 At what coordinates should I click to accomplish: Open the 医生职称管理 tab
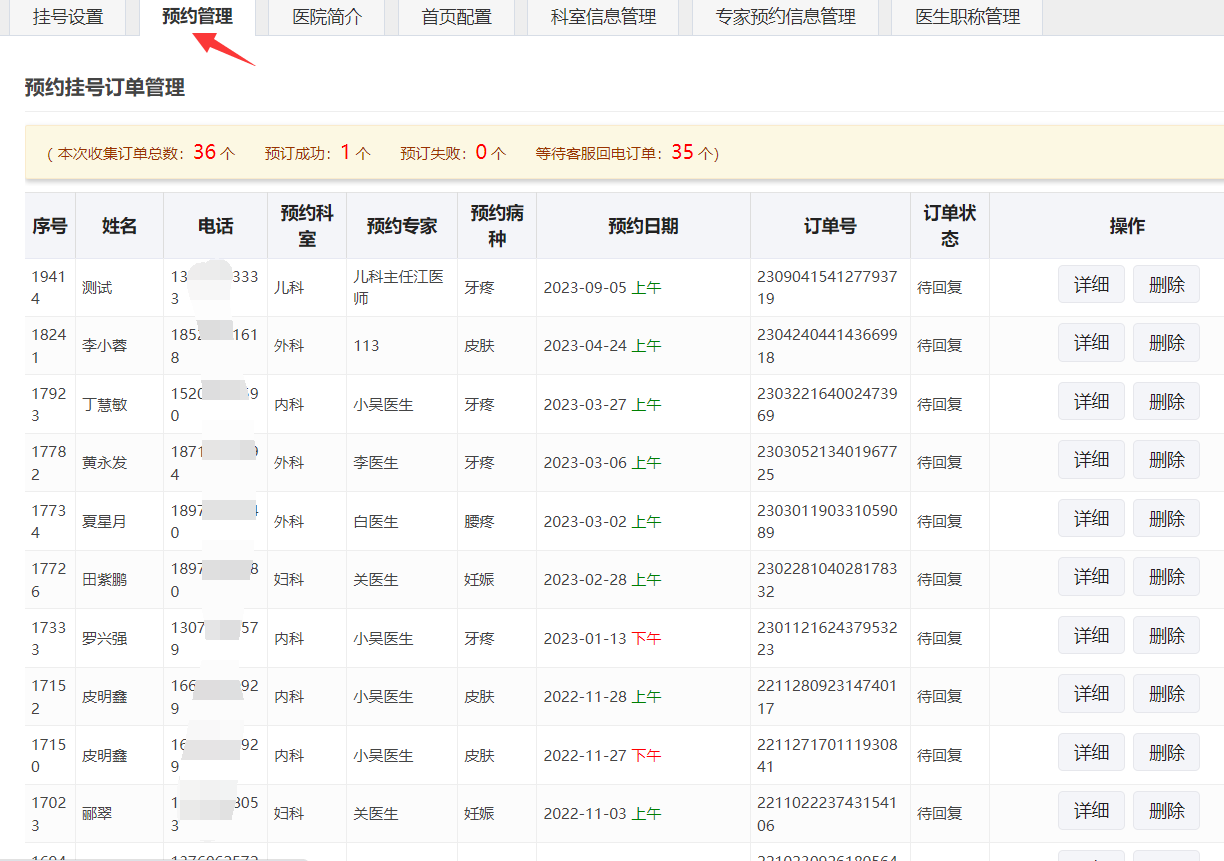coord(966,17)
